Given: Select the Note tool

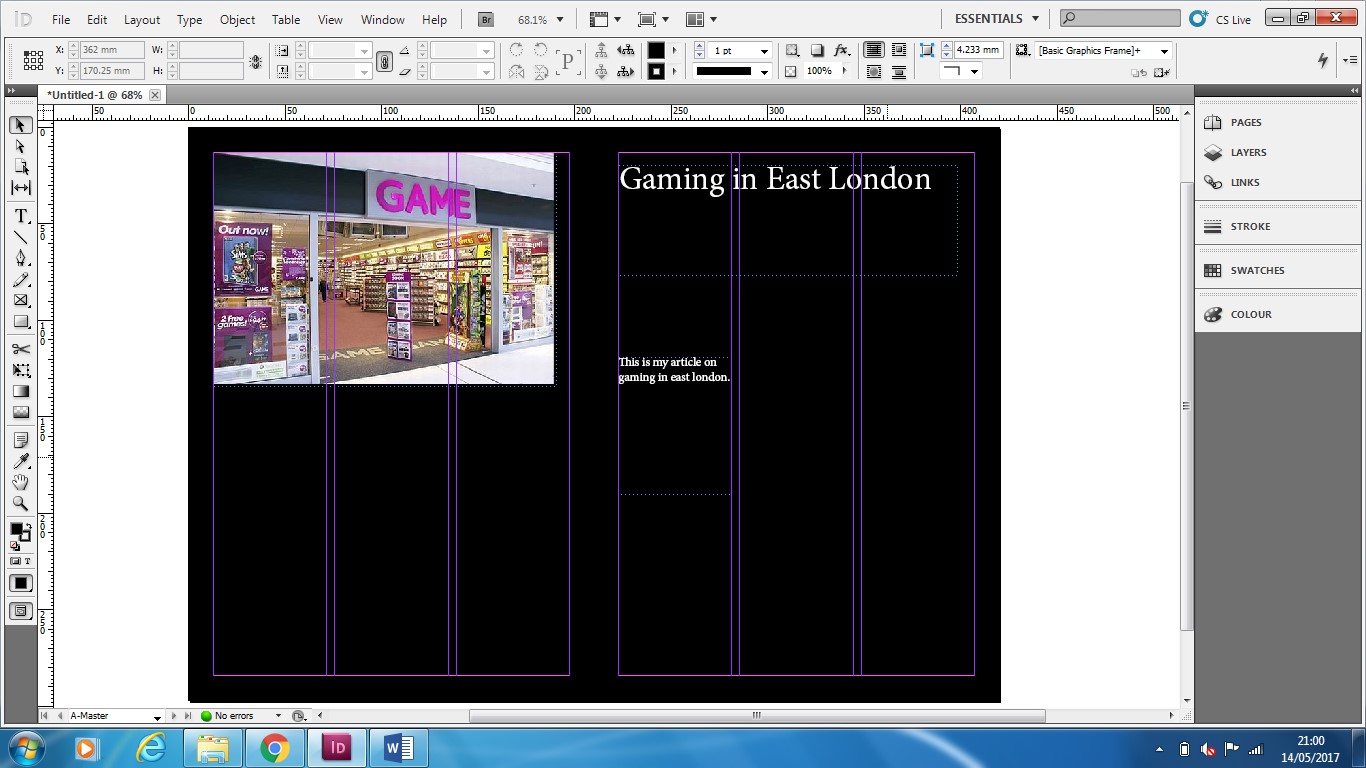Looking at the screenshot, I should [x=20, y=440].
